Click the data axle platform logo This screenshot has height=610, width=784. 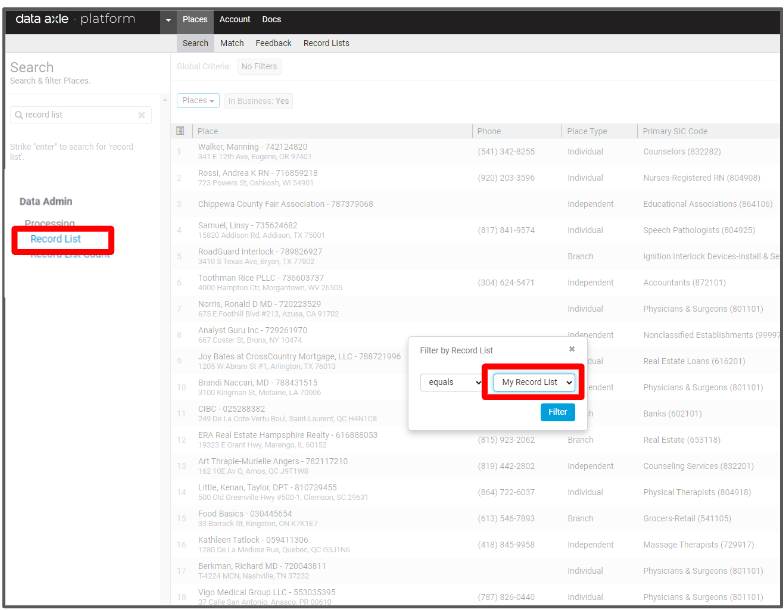pos(75,19)
